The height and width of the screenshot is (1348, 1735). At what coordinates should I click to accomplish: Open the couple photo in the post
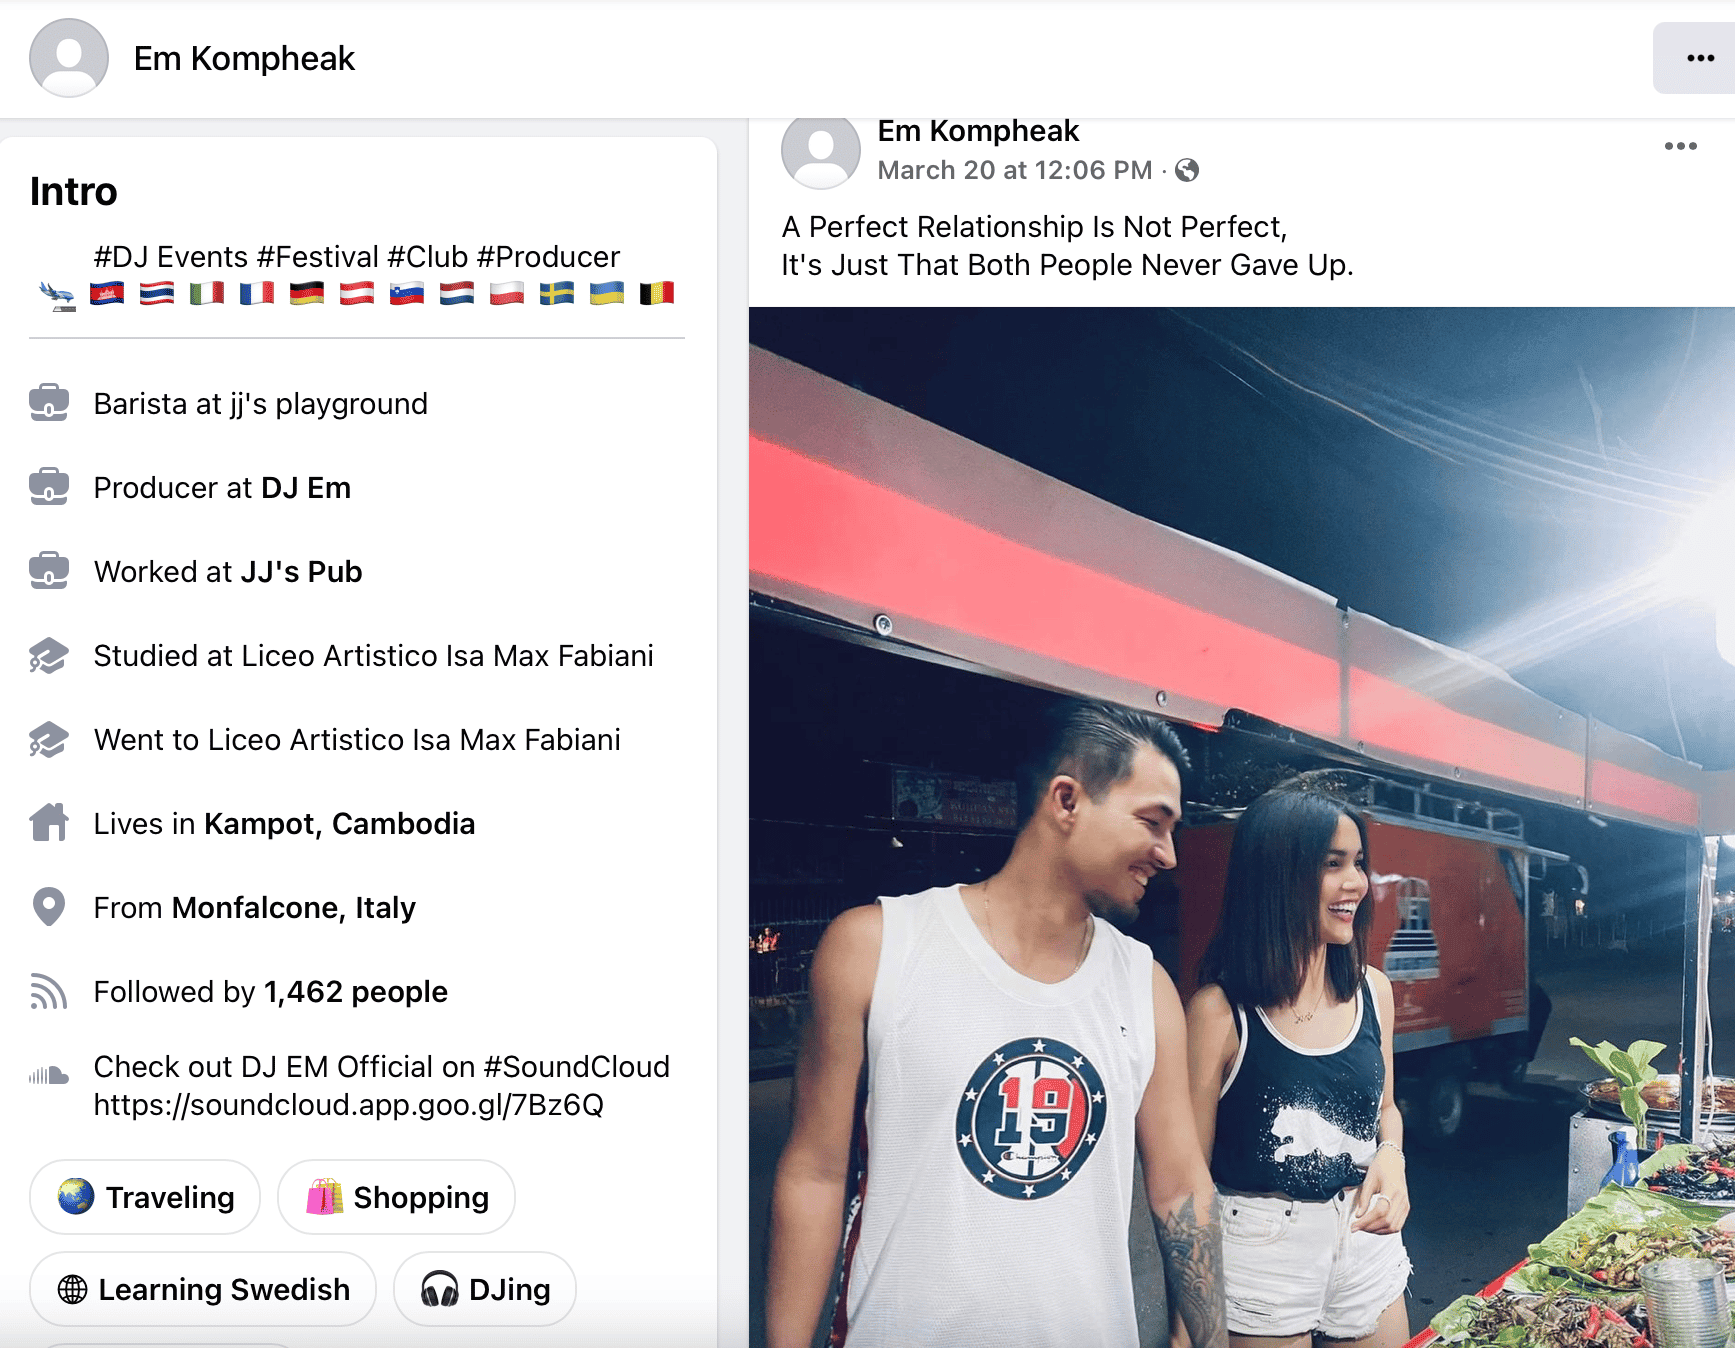[1242, 827]
